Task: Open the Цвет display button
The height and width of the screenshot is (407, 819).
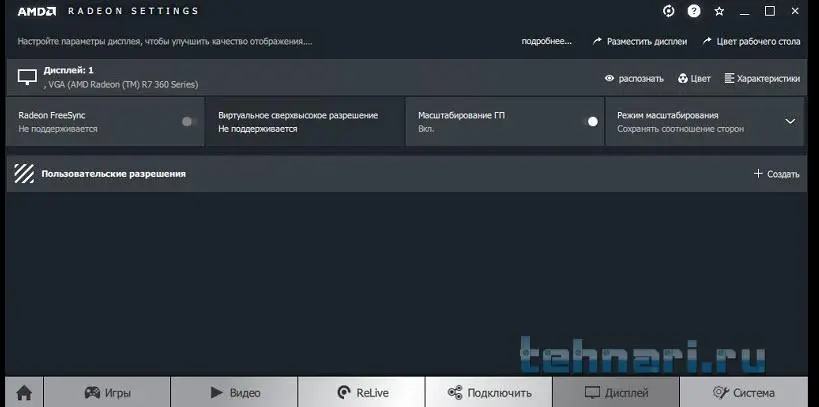Action: tap(694, 78)
